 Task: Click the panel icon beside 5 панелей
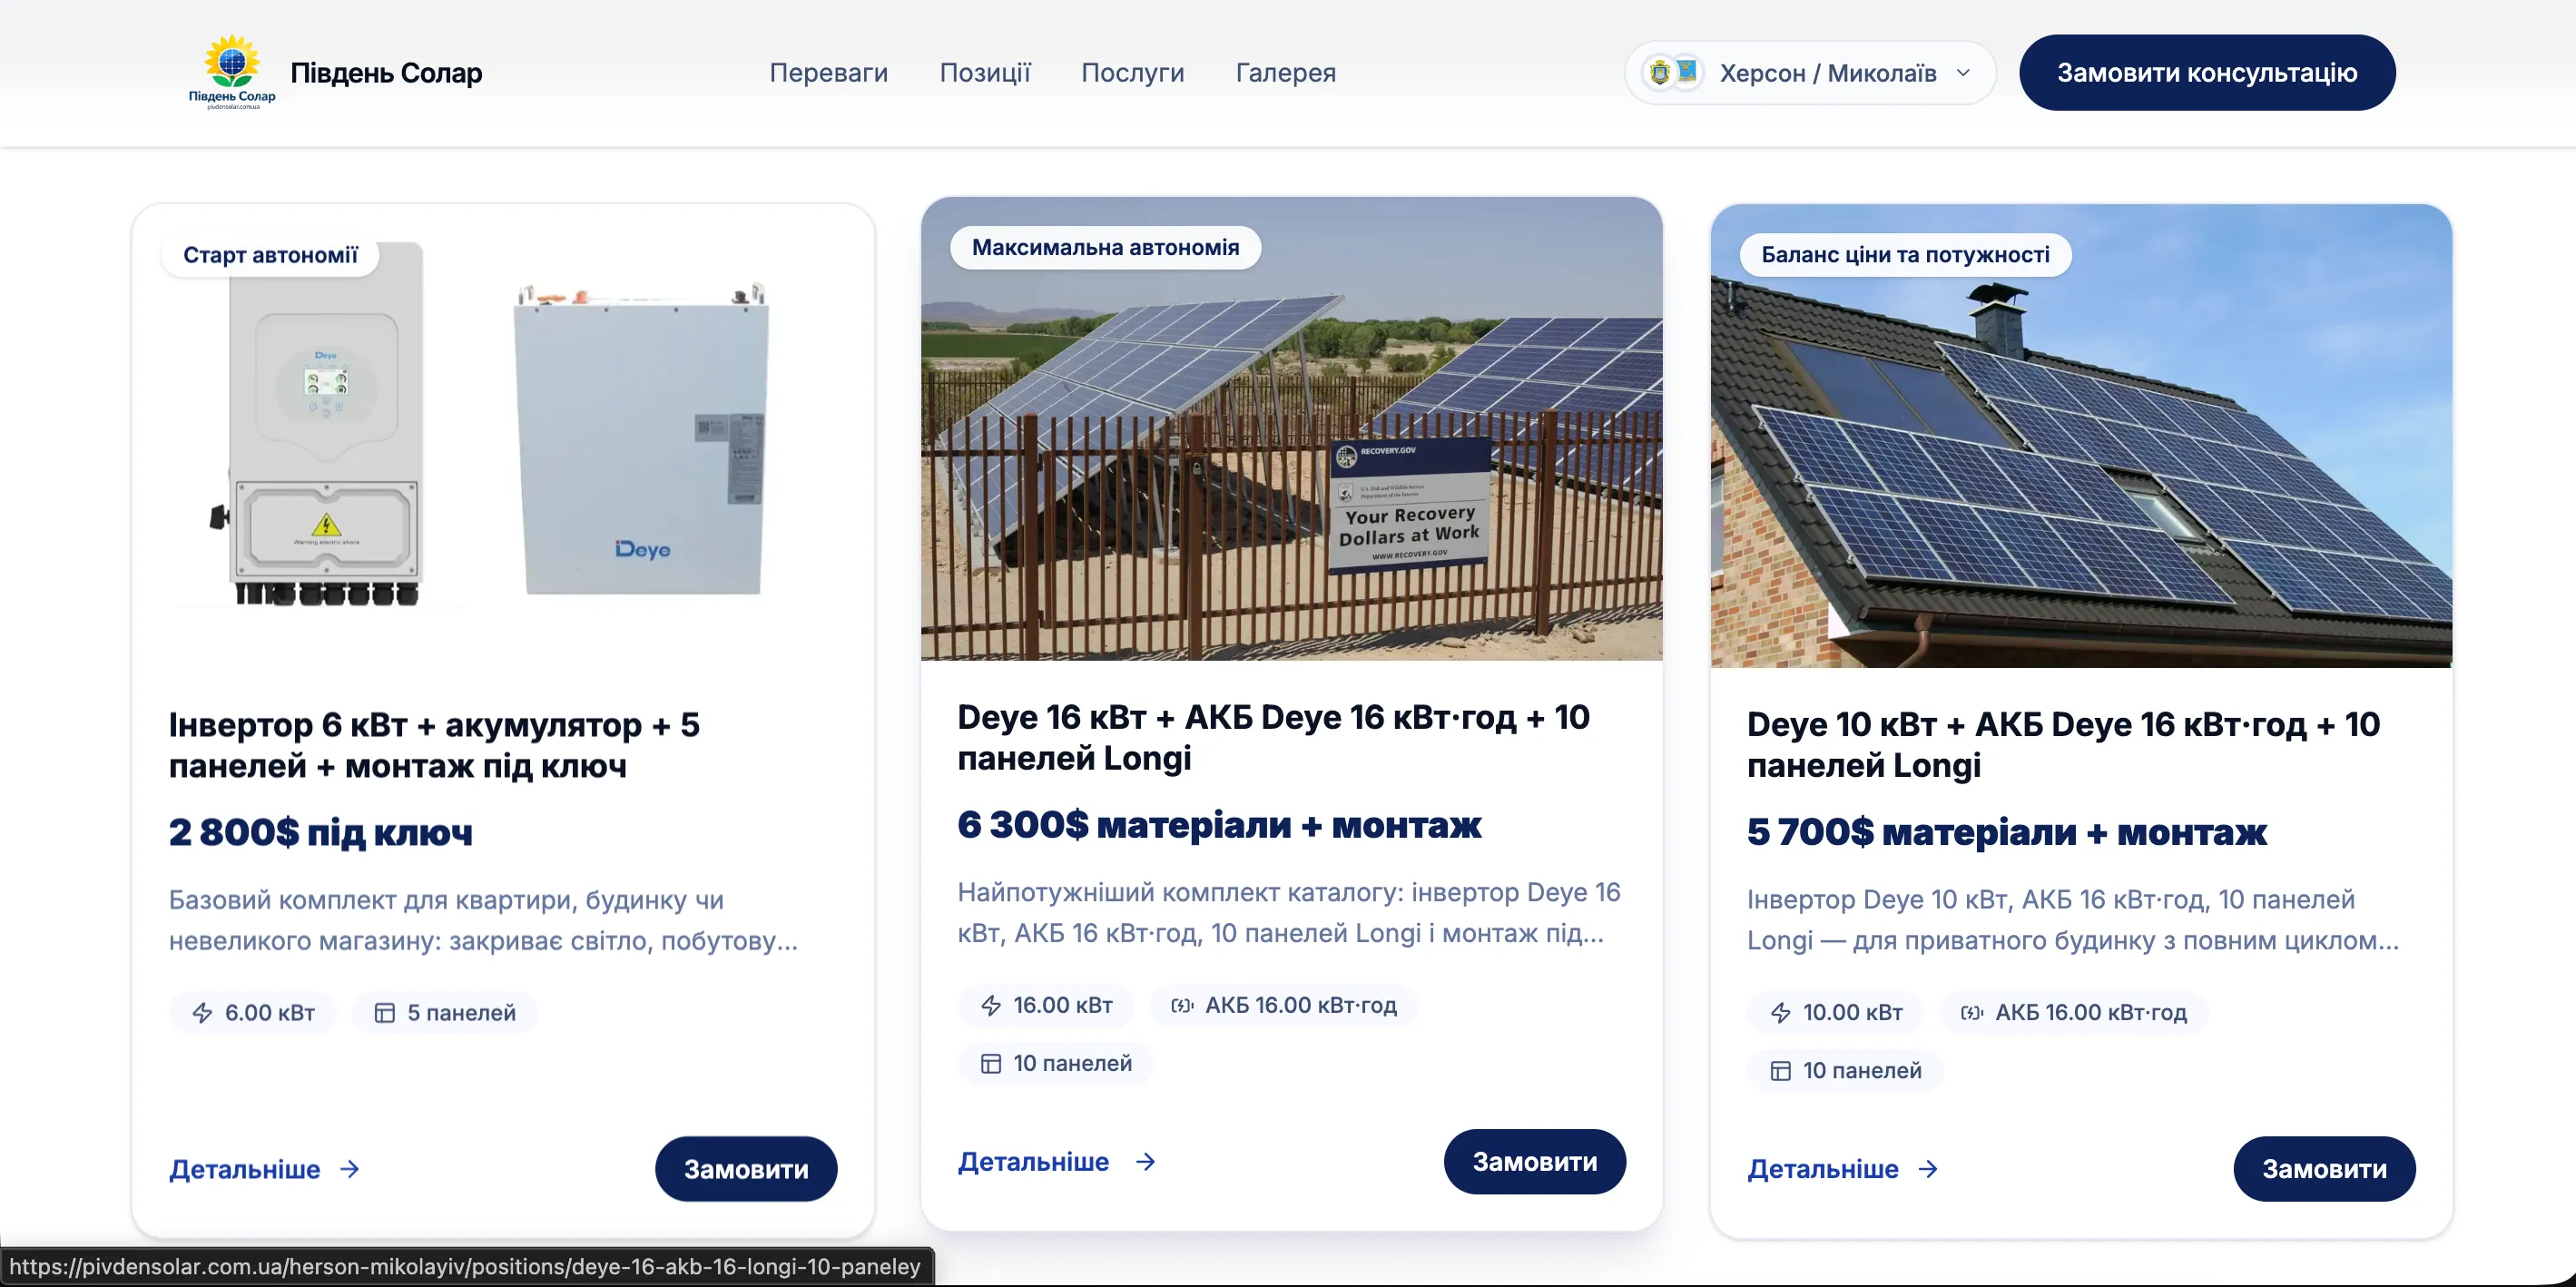click(x=385, y=1013)
